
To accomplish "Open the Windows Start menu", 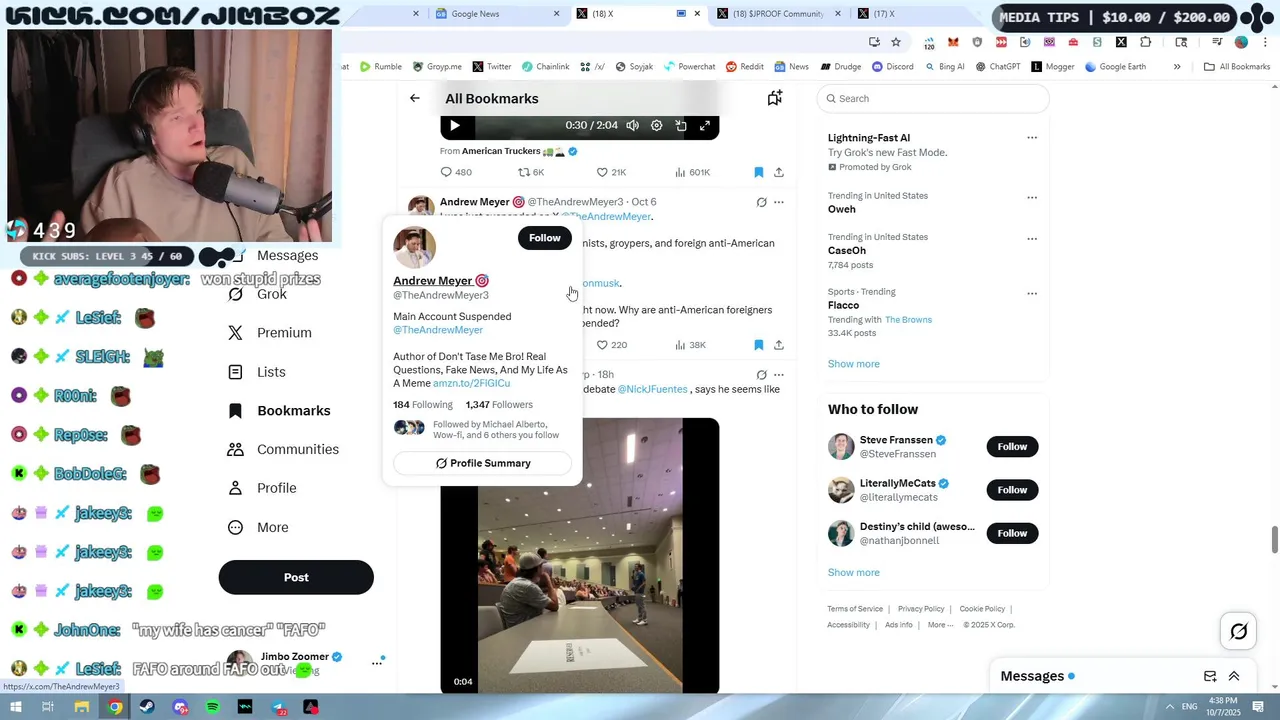I will tap(15, 707).
